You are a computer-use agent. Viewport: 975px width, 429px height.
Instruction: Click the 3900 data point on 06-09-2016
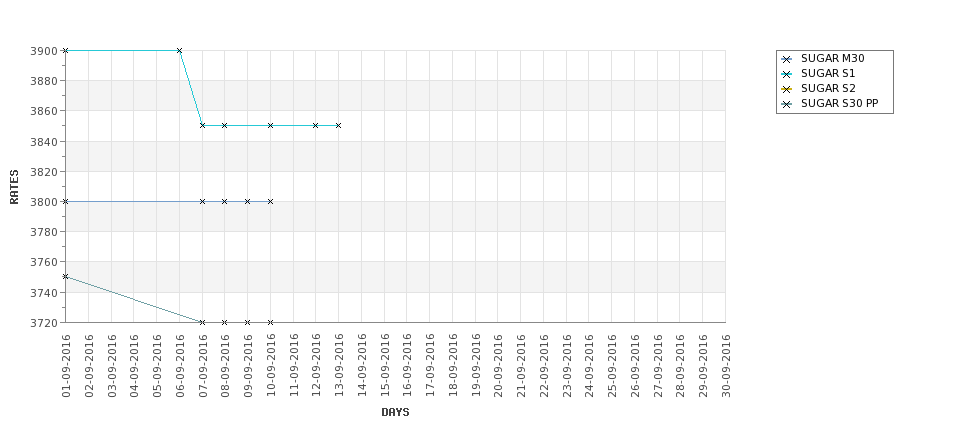pyautogui.click(x=179, y=50)
